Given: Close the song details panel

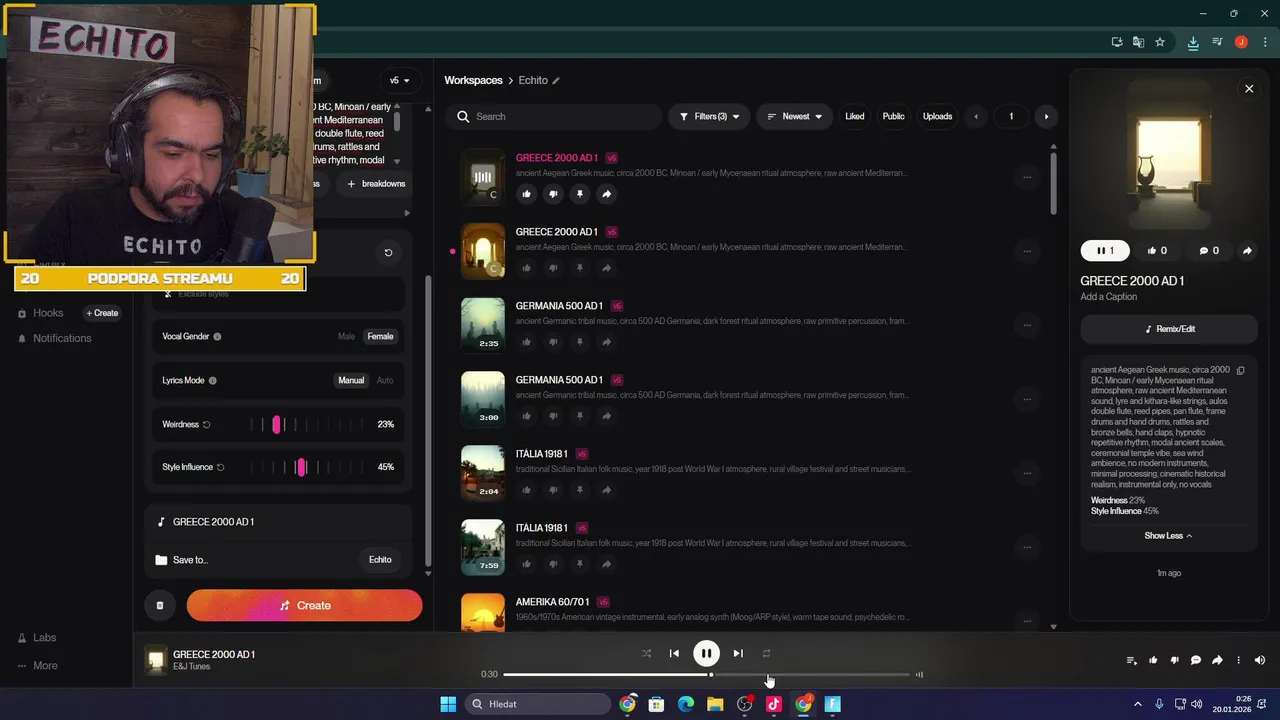Looking at the screenshot, I should point(1249,89).
